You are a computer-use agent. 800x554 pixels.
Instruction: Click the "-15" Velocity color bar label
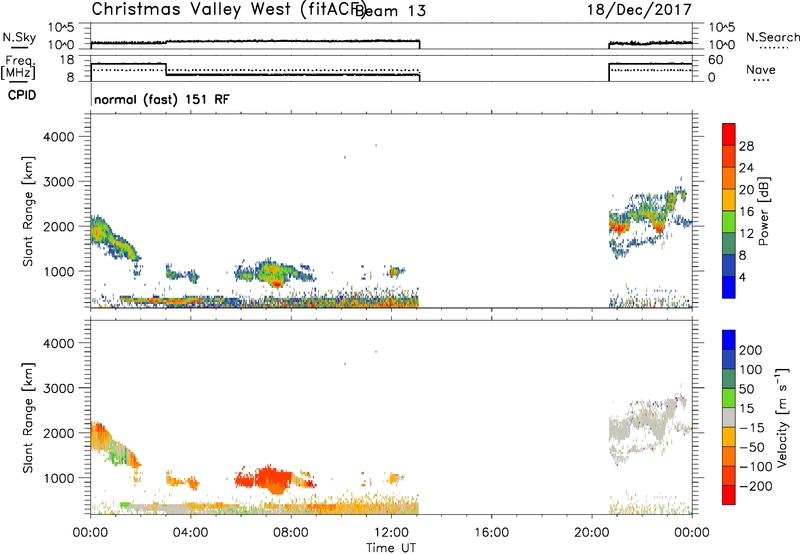751,428
